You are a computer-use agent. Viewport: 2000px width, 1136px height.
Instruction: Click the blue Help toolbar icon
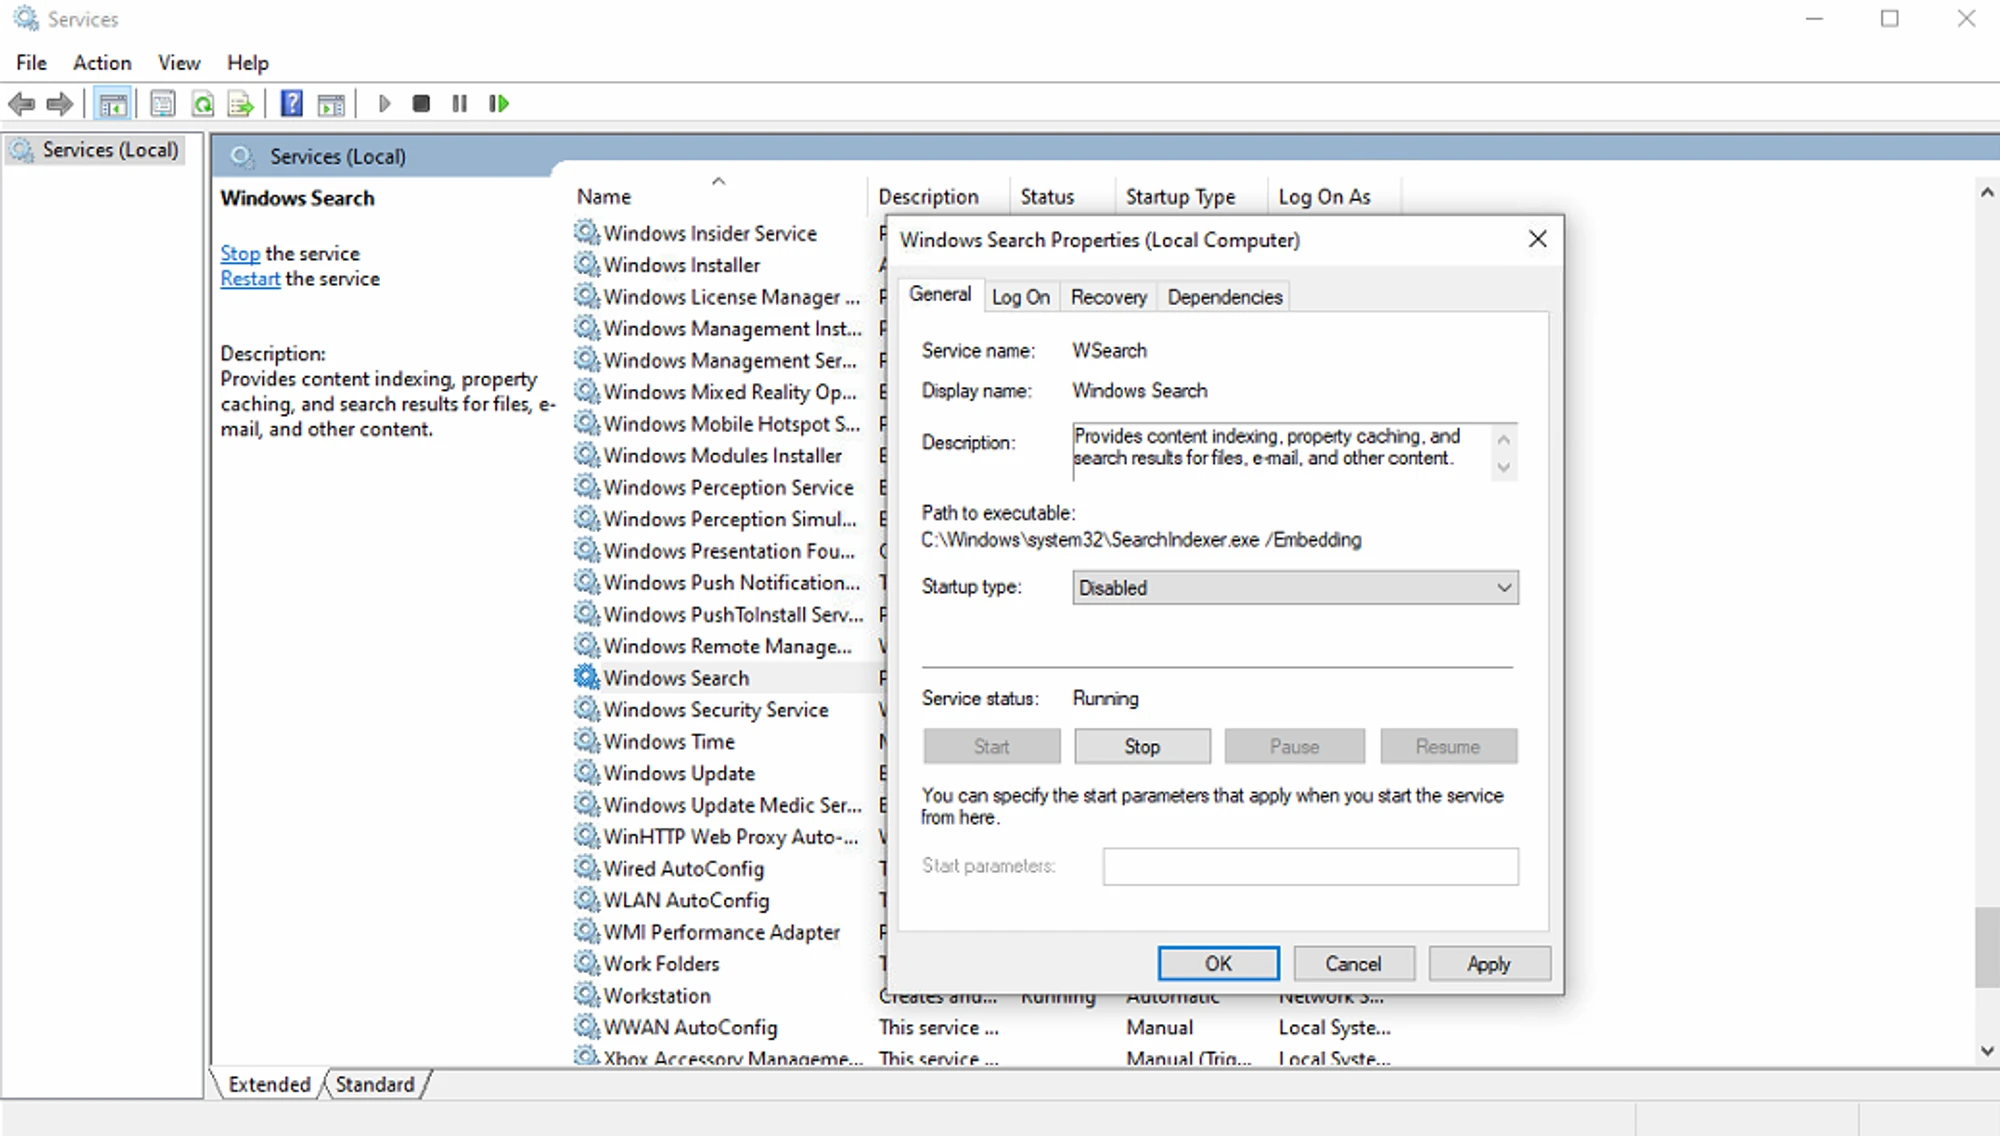click(291, 103)
